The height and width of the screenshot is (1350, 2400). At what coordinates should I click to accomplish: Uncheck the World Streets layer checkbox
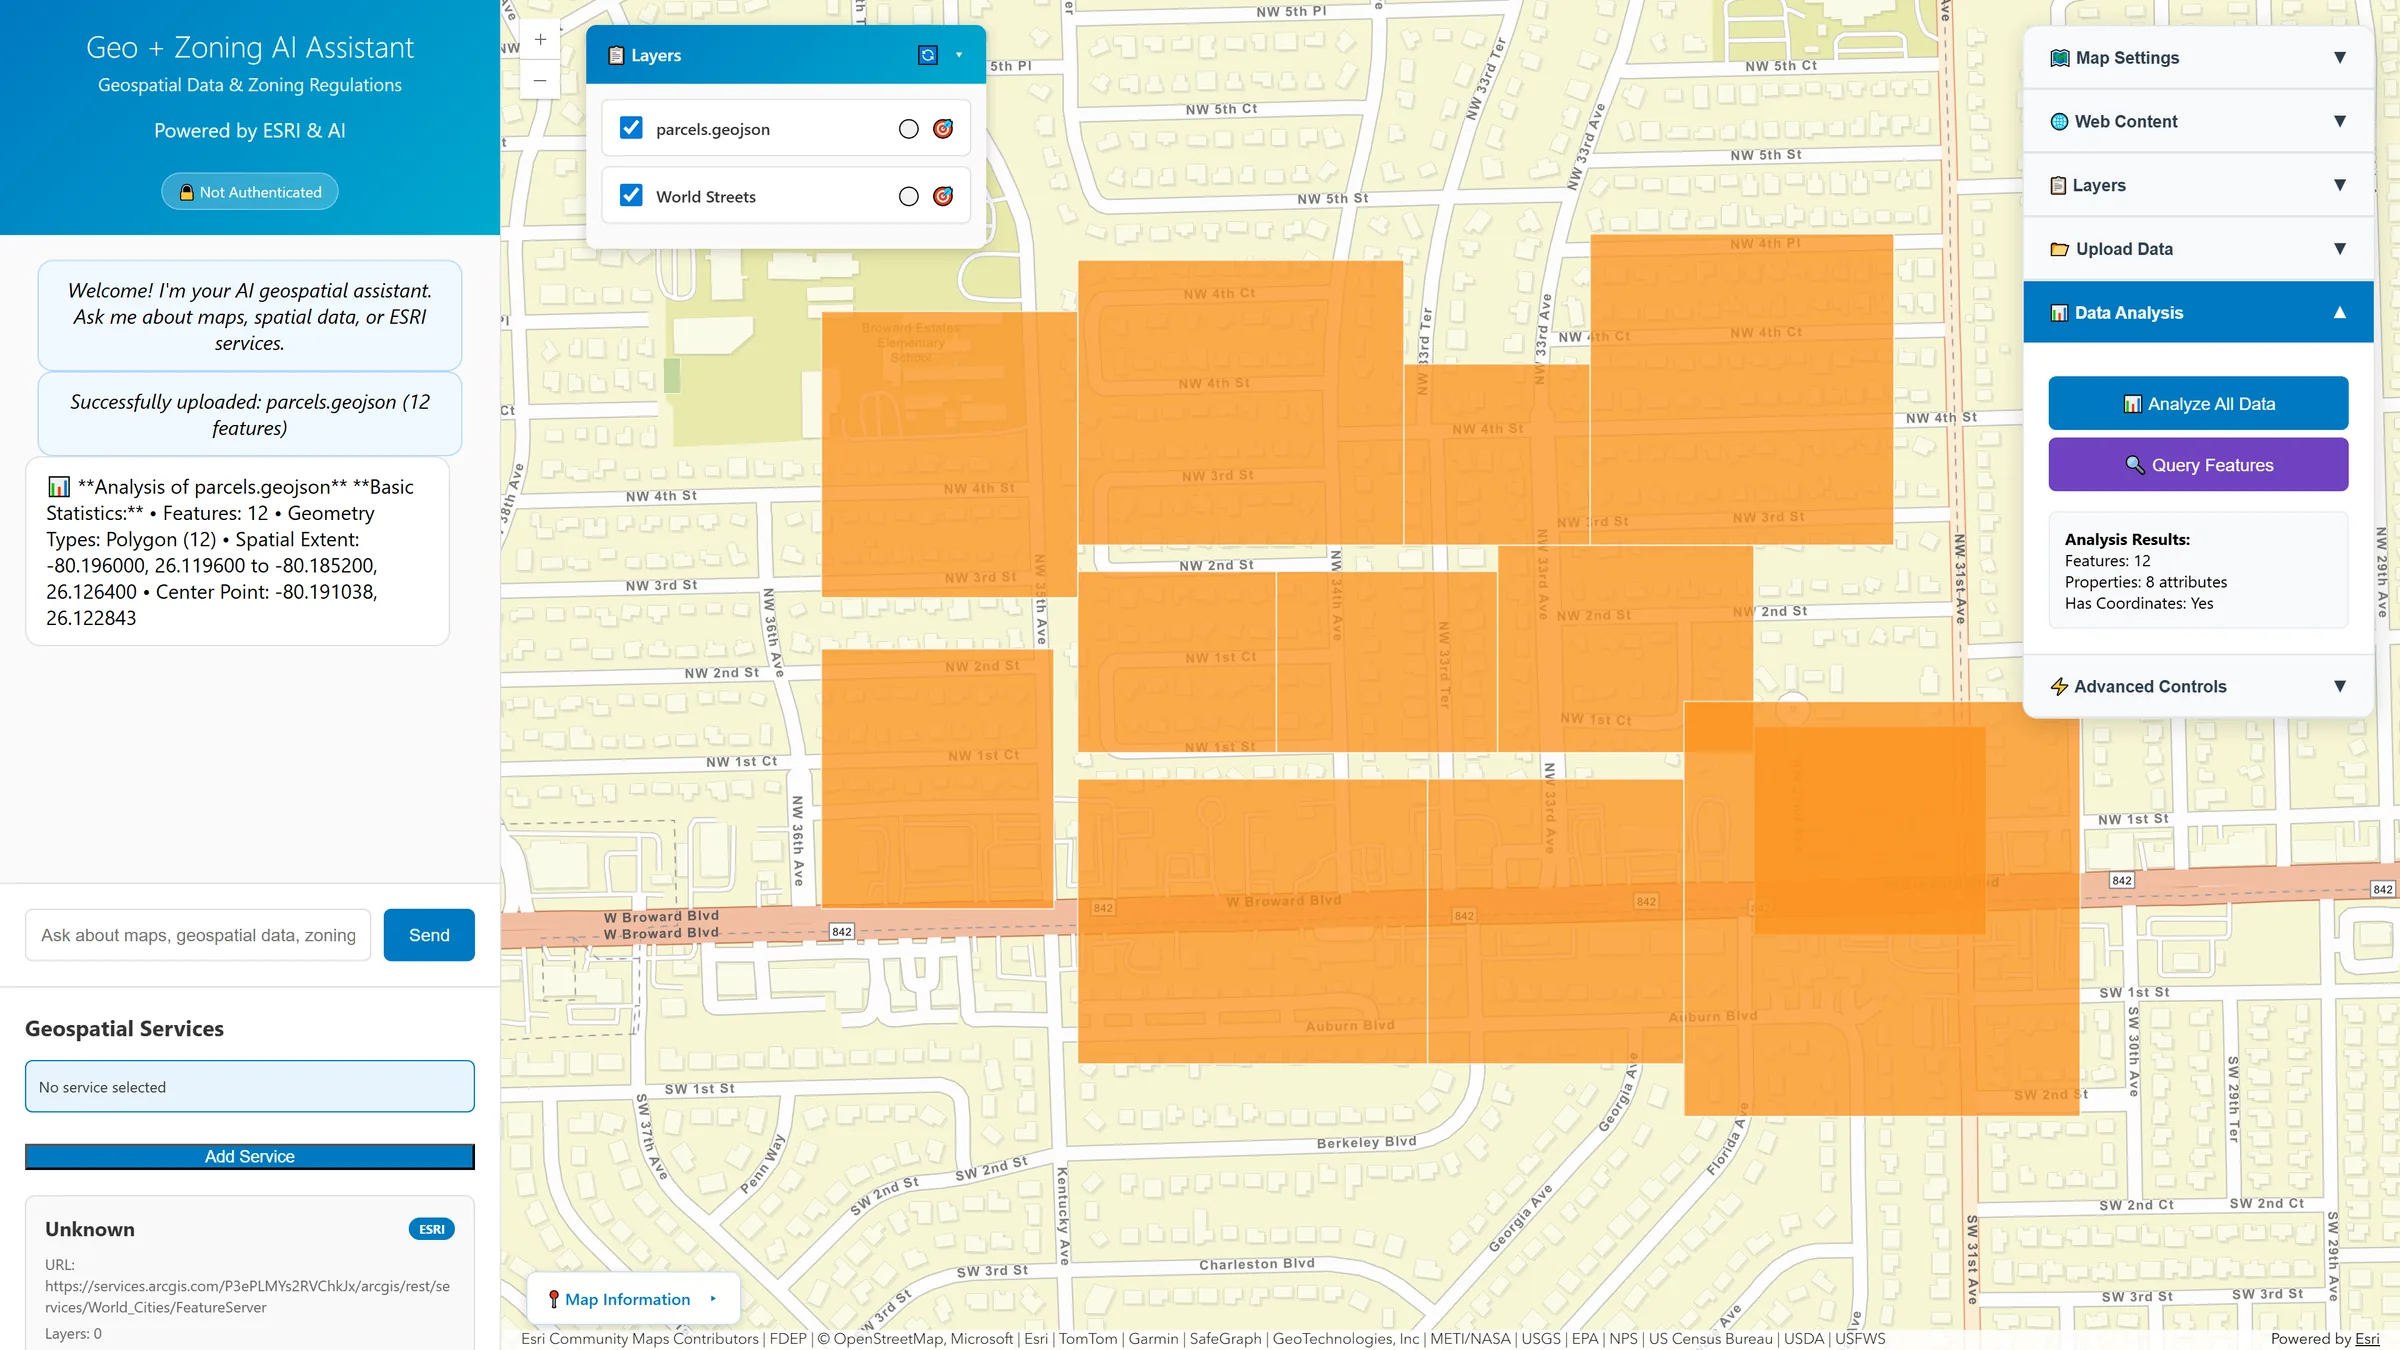(x=631, y=195)
